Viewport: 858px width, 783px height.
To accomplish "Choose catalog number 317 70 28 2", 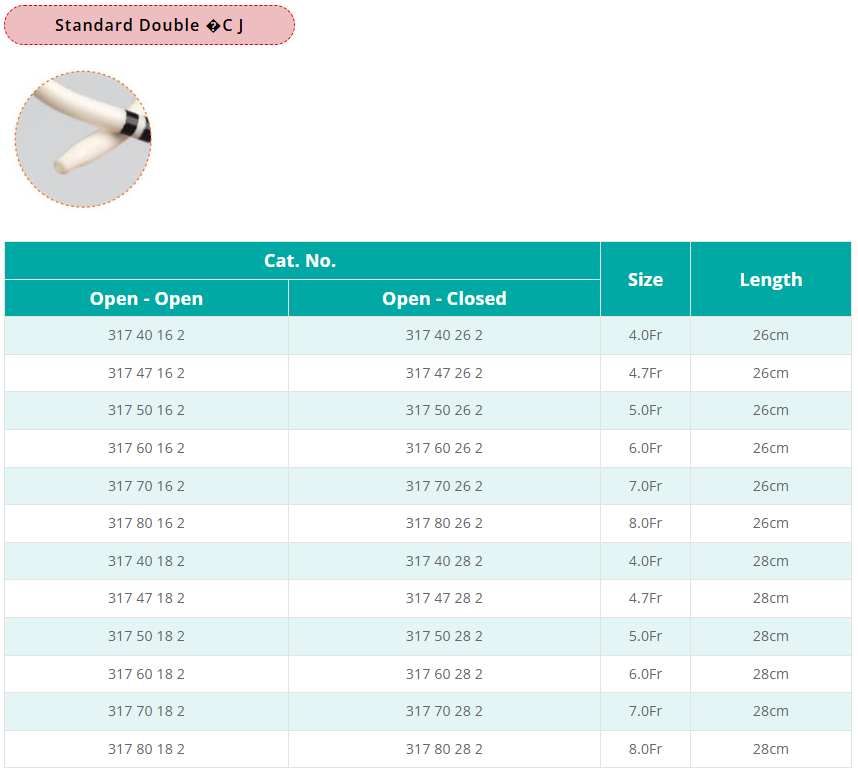I will [x=444, y=711].
